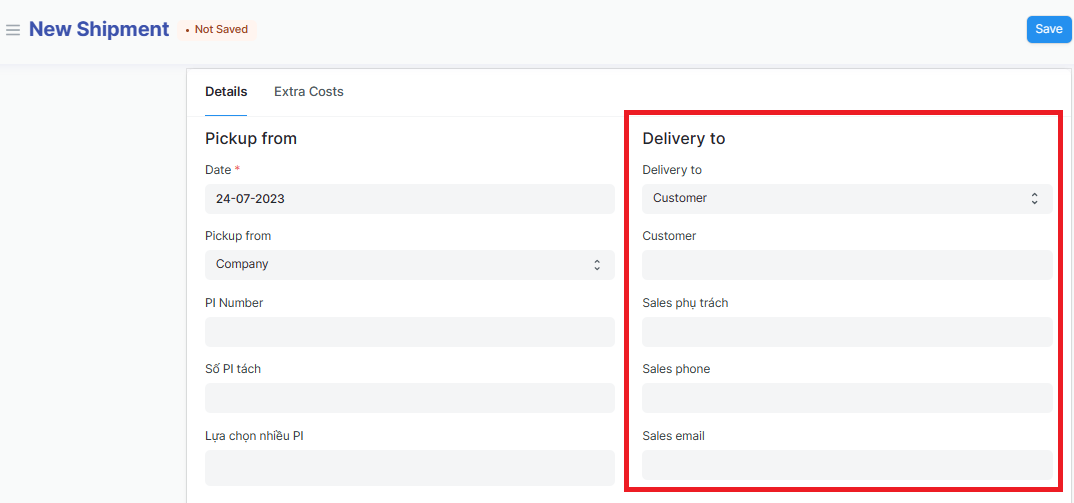Click the bold Delivery to section heading

point(683,139)
